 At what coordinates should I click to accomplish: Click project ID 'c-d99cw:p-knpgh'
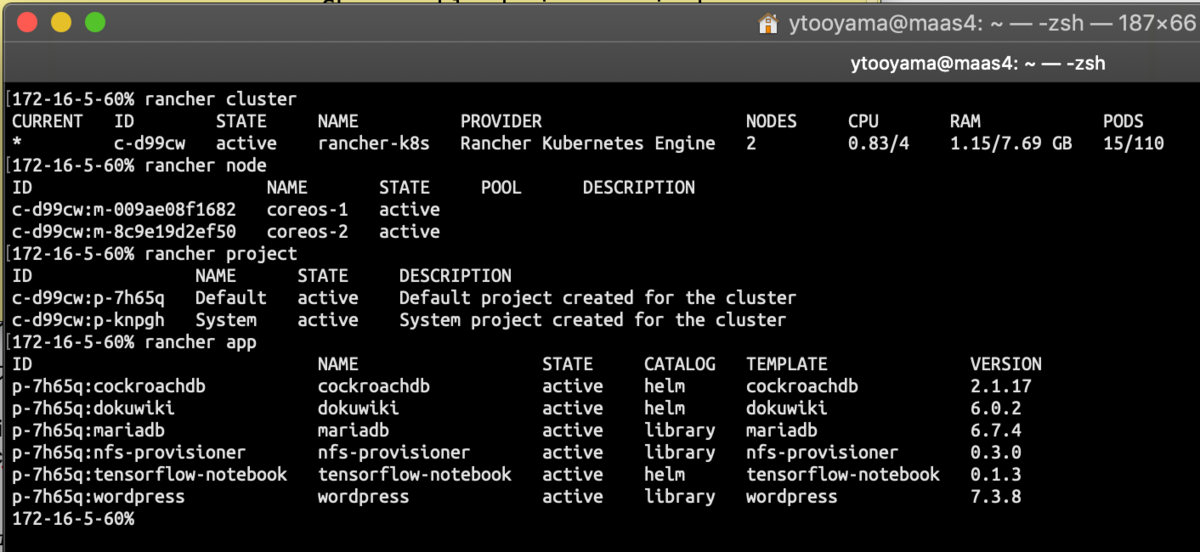pyautogui.click(x=89, y=320)
